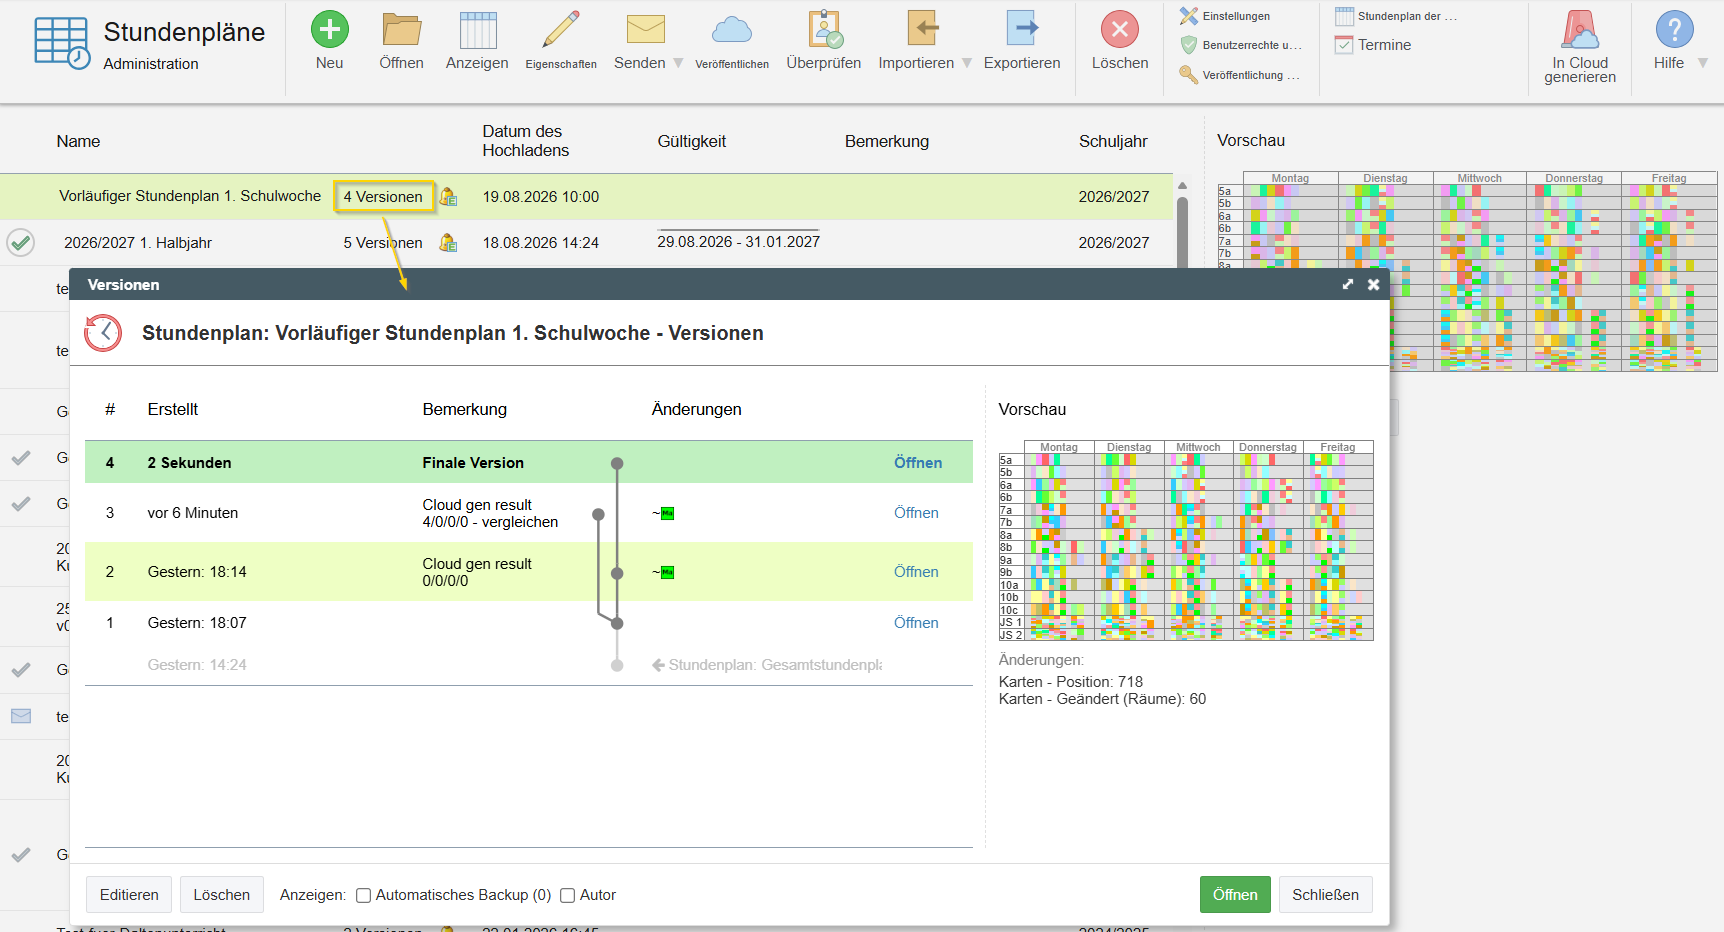Click the version timeline node for version 2
The width and height of the screenshot is (1724, 932).
[617, 573]
